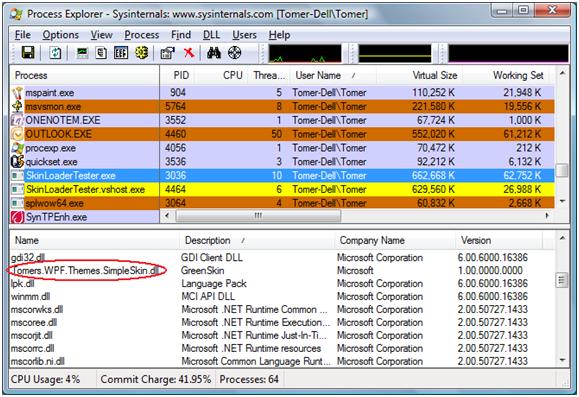Click process list horizontal scroll right arrow
The height and width of the screenshot is (397, 579).
[547, 216]
